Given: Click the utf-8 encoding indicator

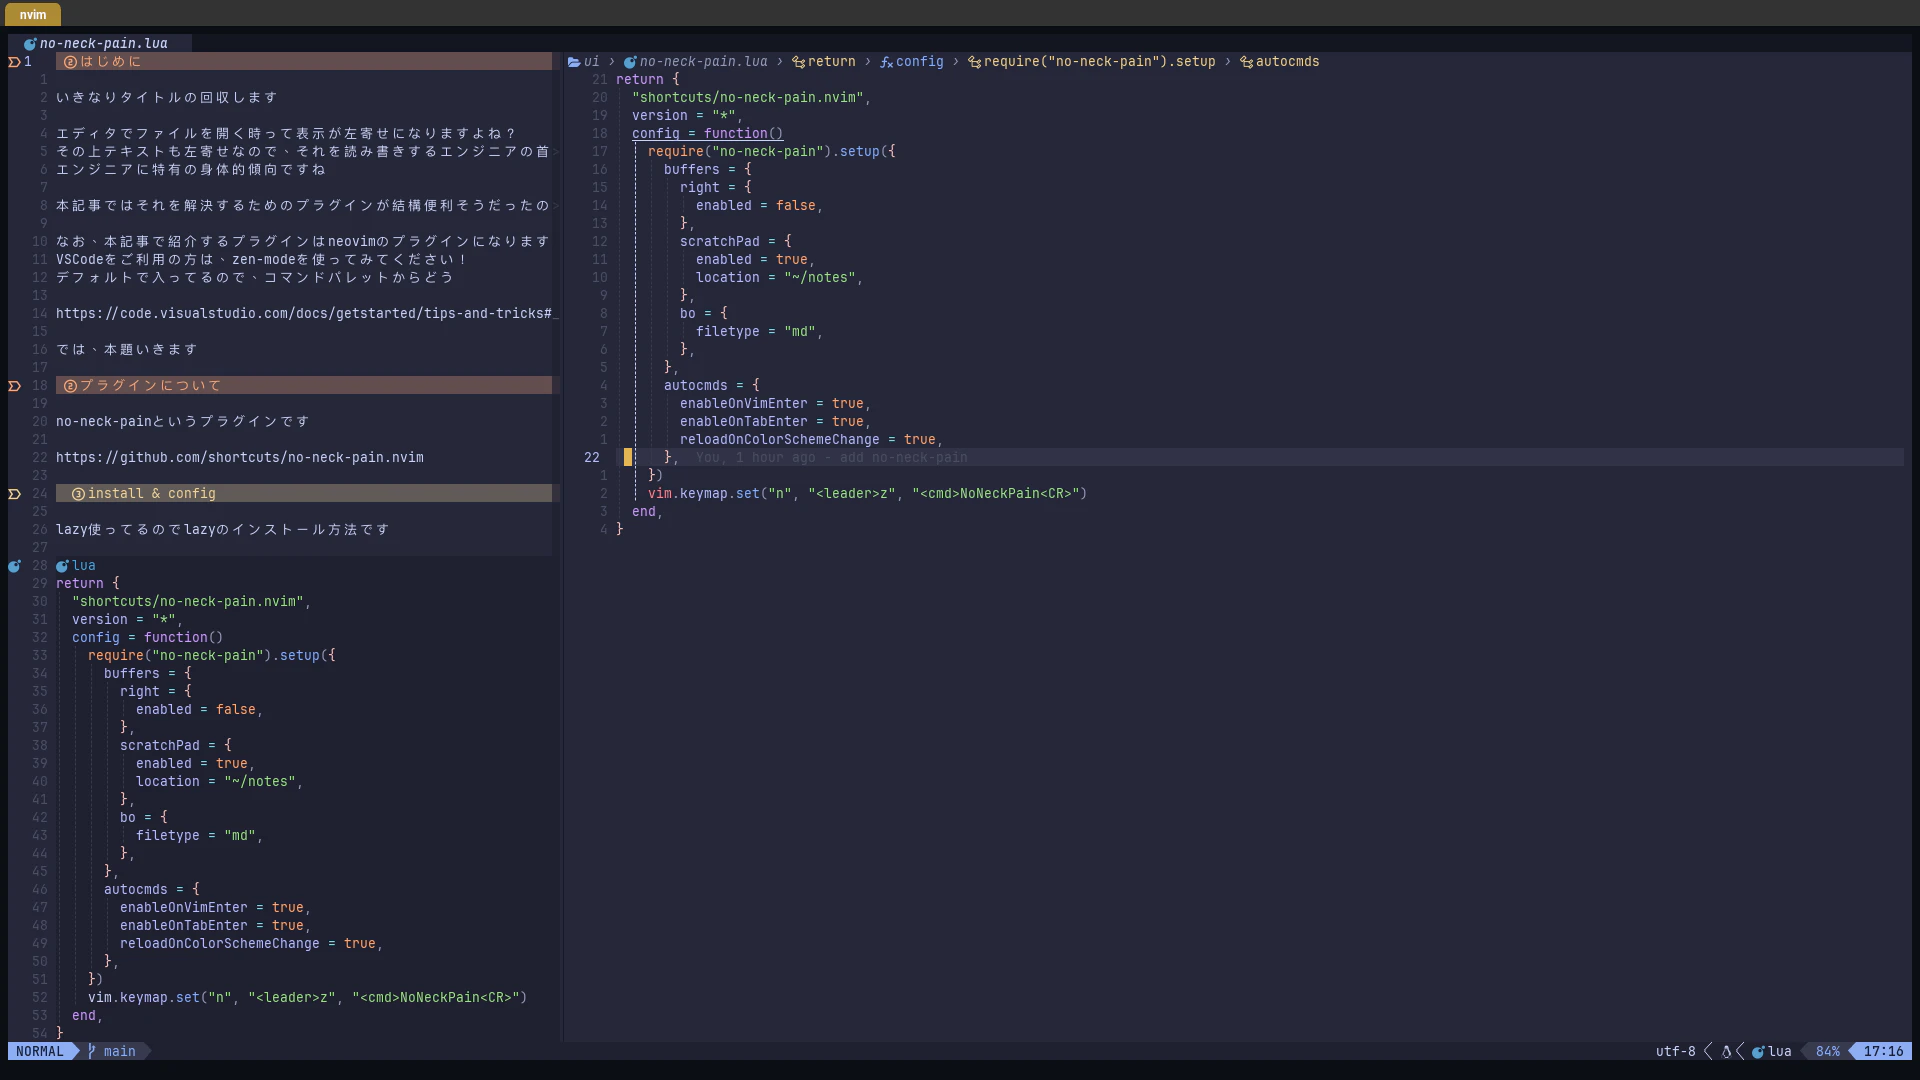Looking at the screenshot, I should [1676, 1051].
